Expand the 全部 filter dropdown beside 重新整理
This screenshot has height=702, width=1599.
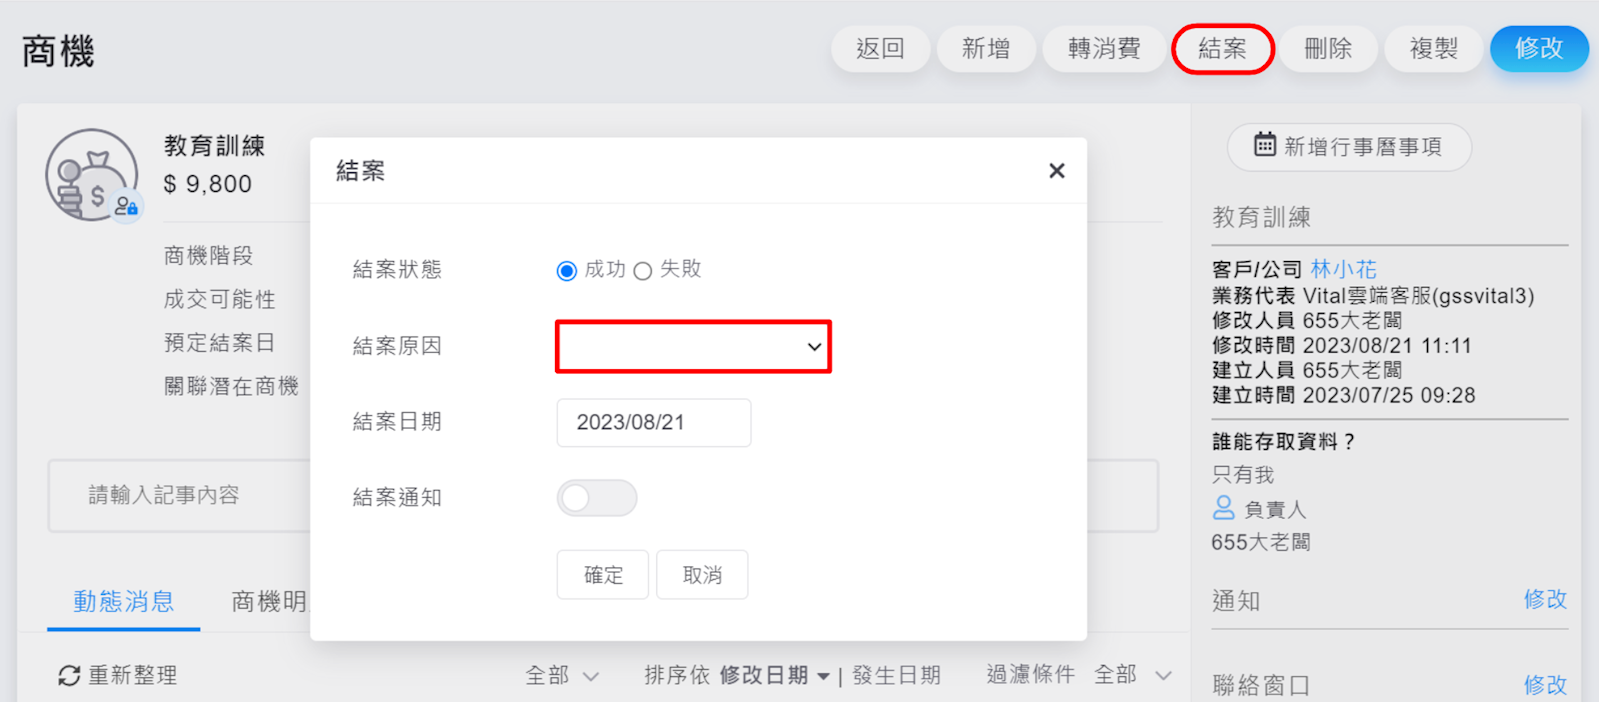(x=562, y=676)
